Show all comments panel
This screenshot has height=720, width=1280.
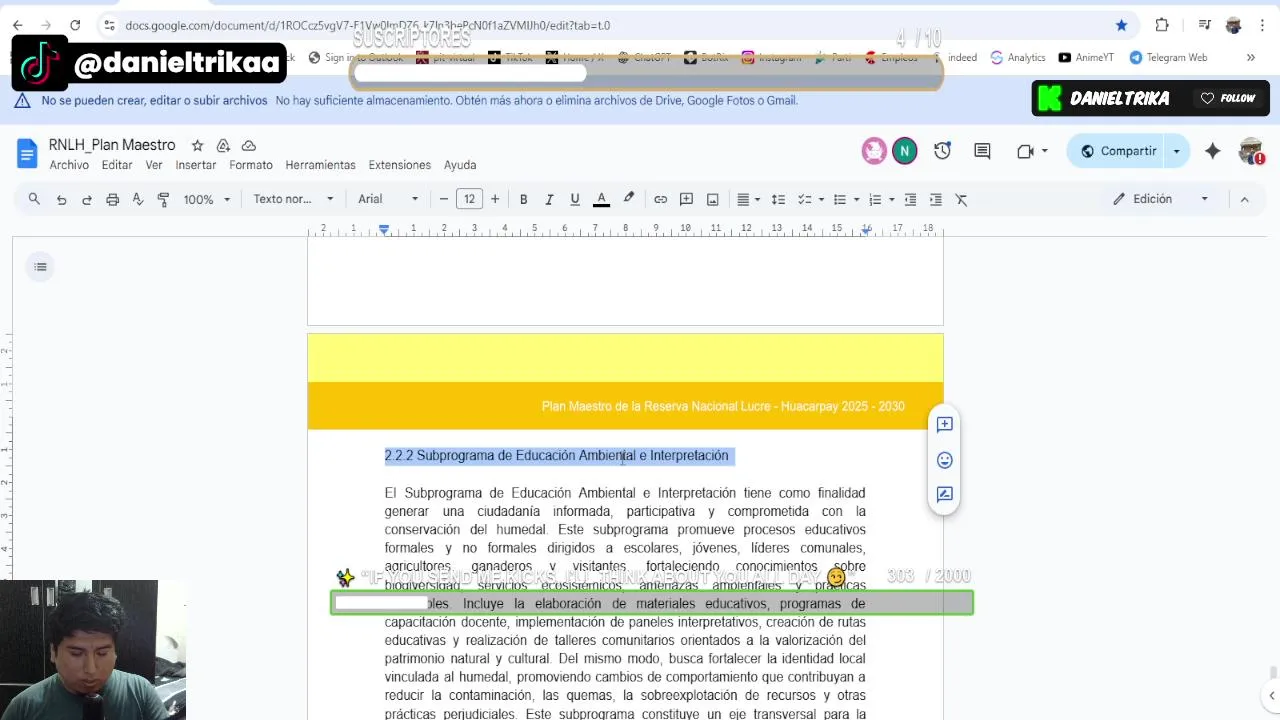point(982,151)
